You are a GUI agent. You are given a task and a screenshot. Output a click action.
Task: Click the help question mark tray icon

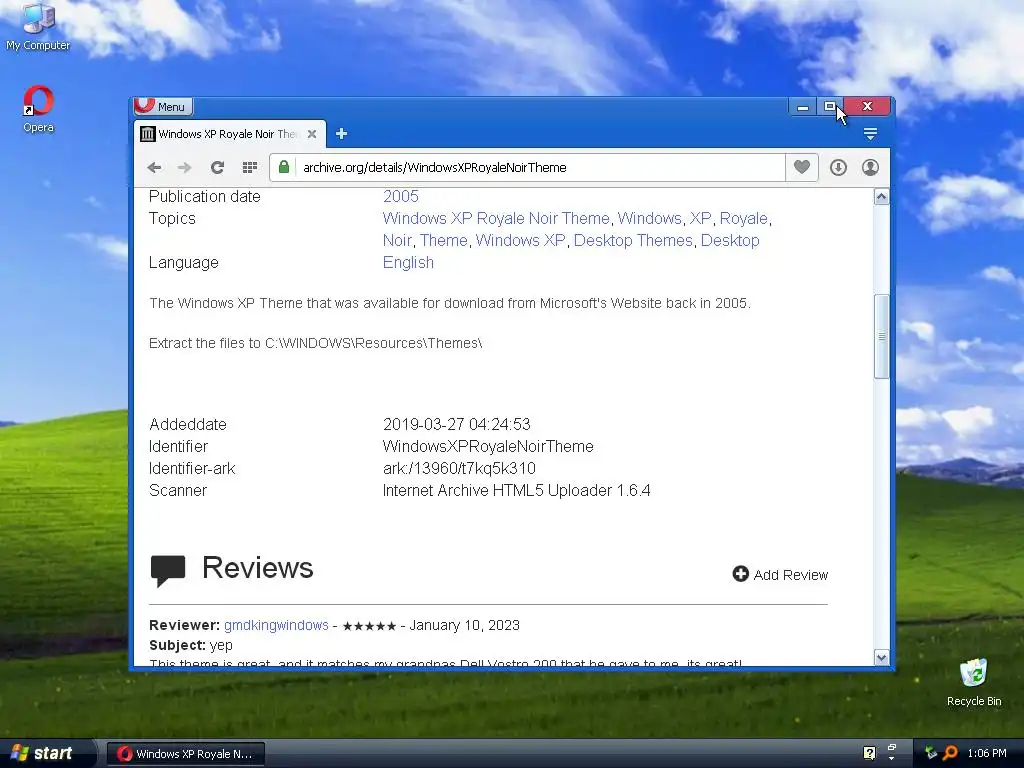pyautogui.click(x=869, y=753)
